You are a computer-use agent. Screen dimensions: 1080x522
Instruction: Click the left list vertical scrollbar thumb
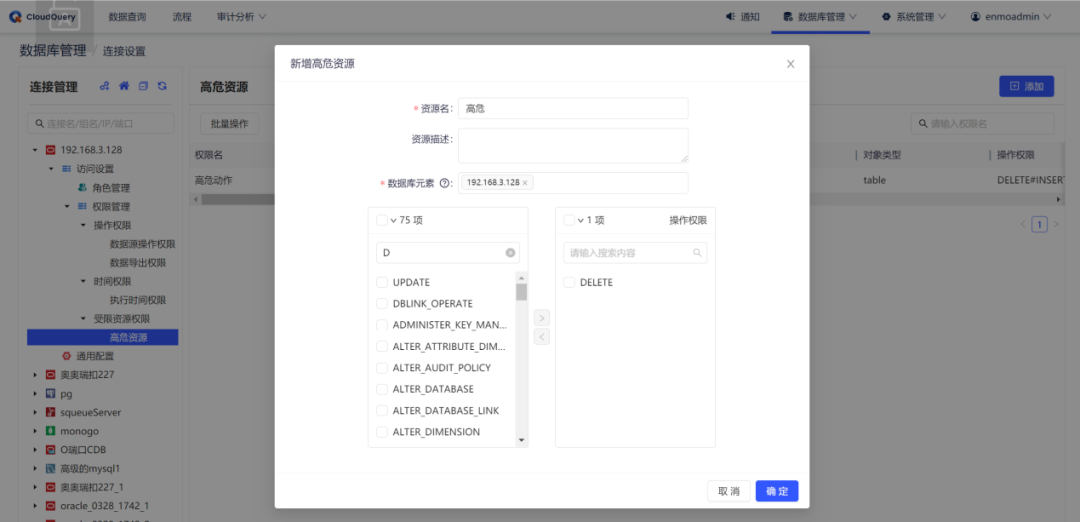[521, 292]
